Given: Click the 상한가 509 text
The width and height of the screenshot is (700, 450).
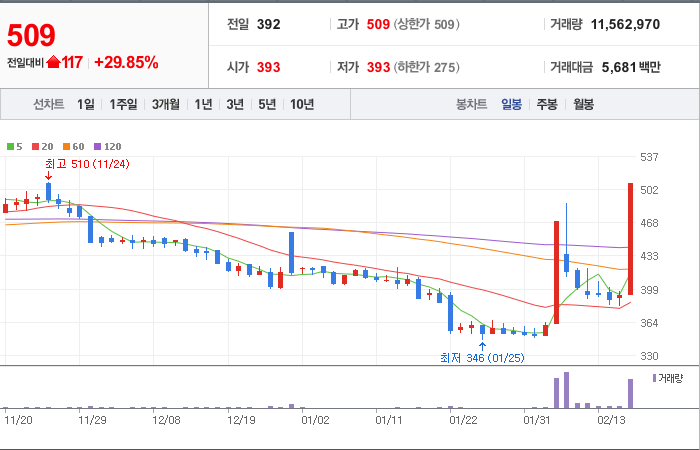Looking at the screenshot, I should [426, 24].
